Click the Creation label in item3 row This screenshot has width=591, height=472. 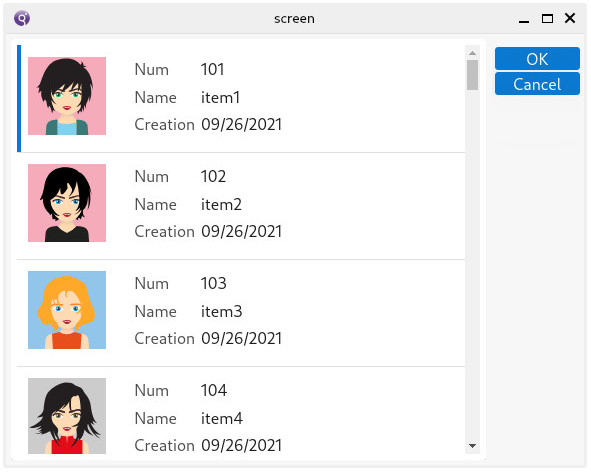pyautogui.click(x=164, y=339)
